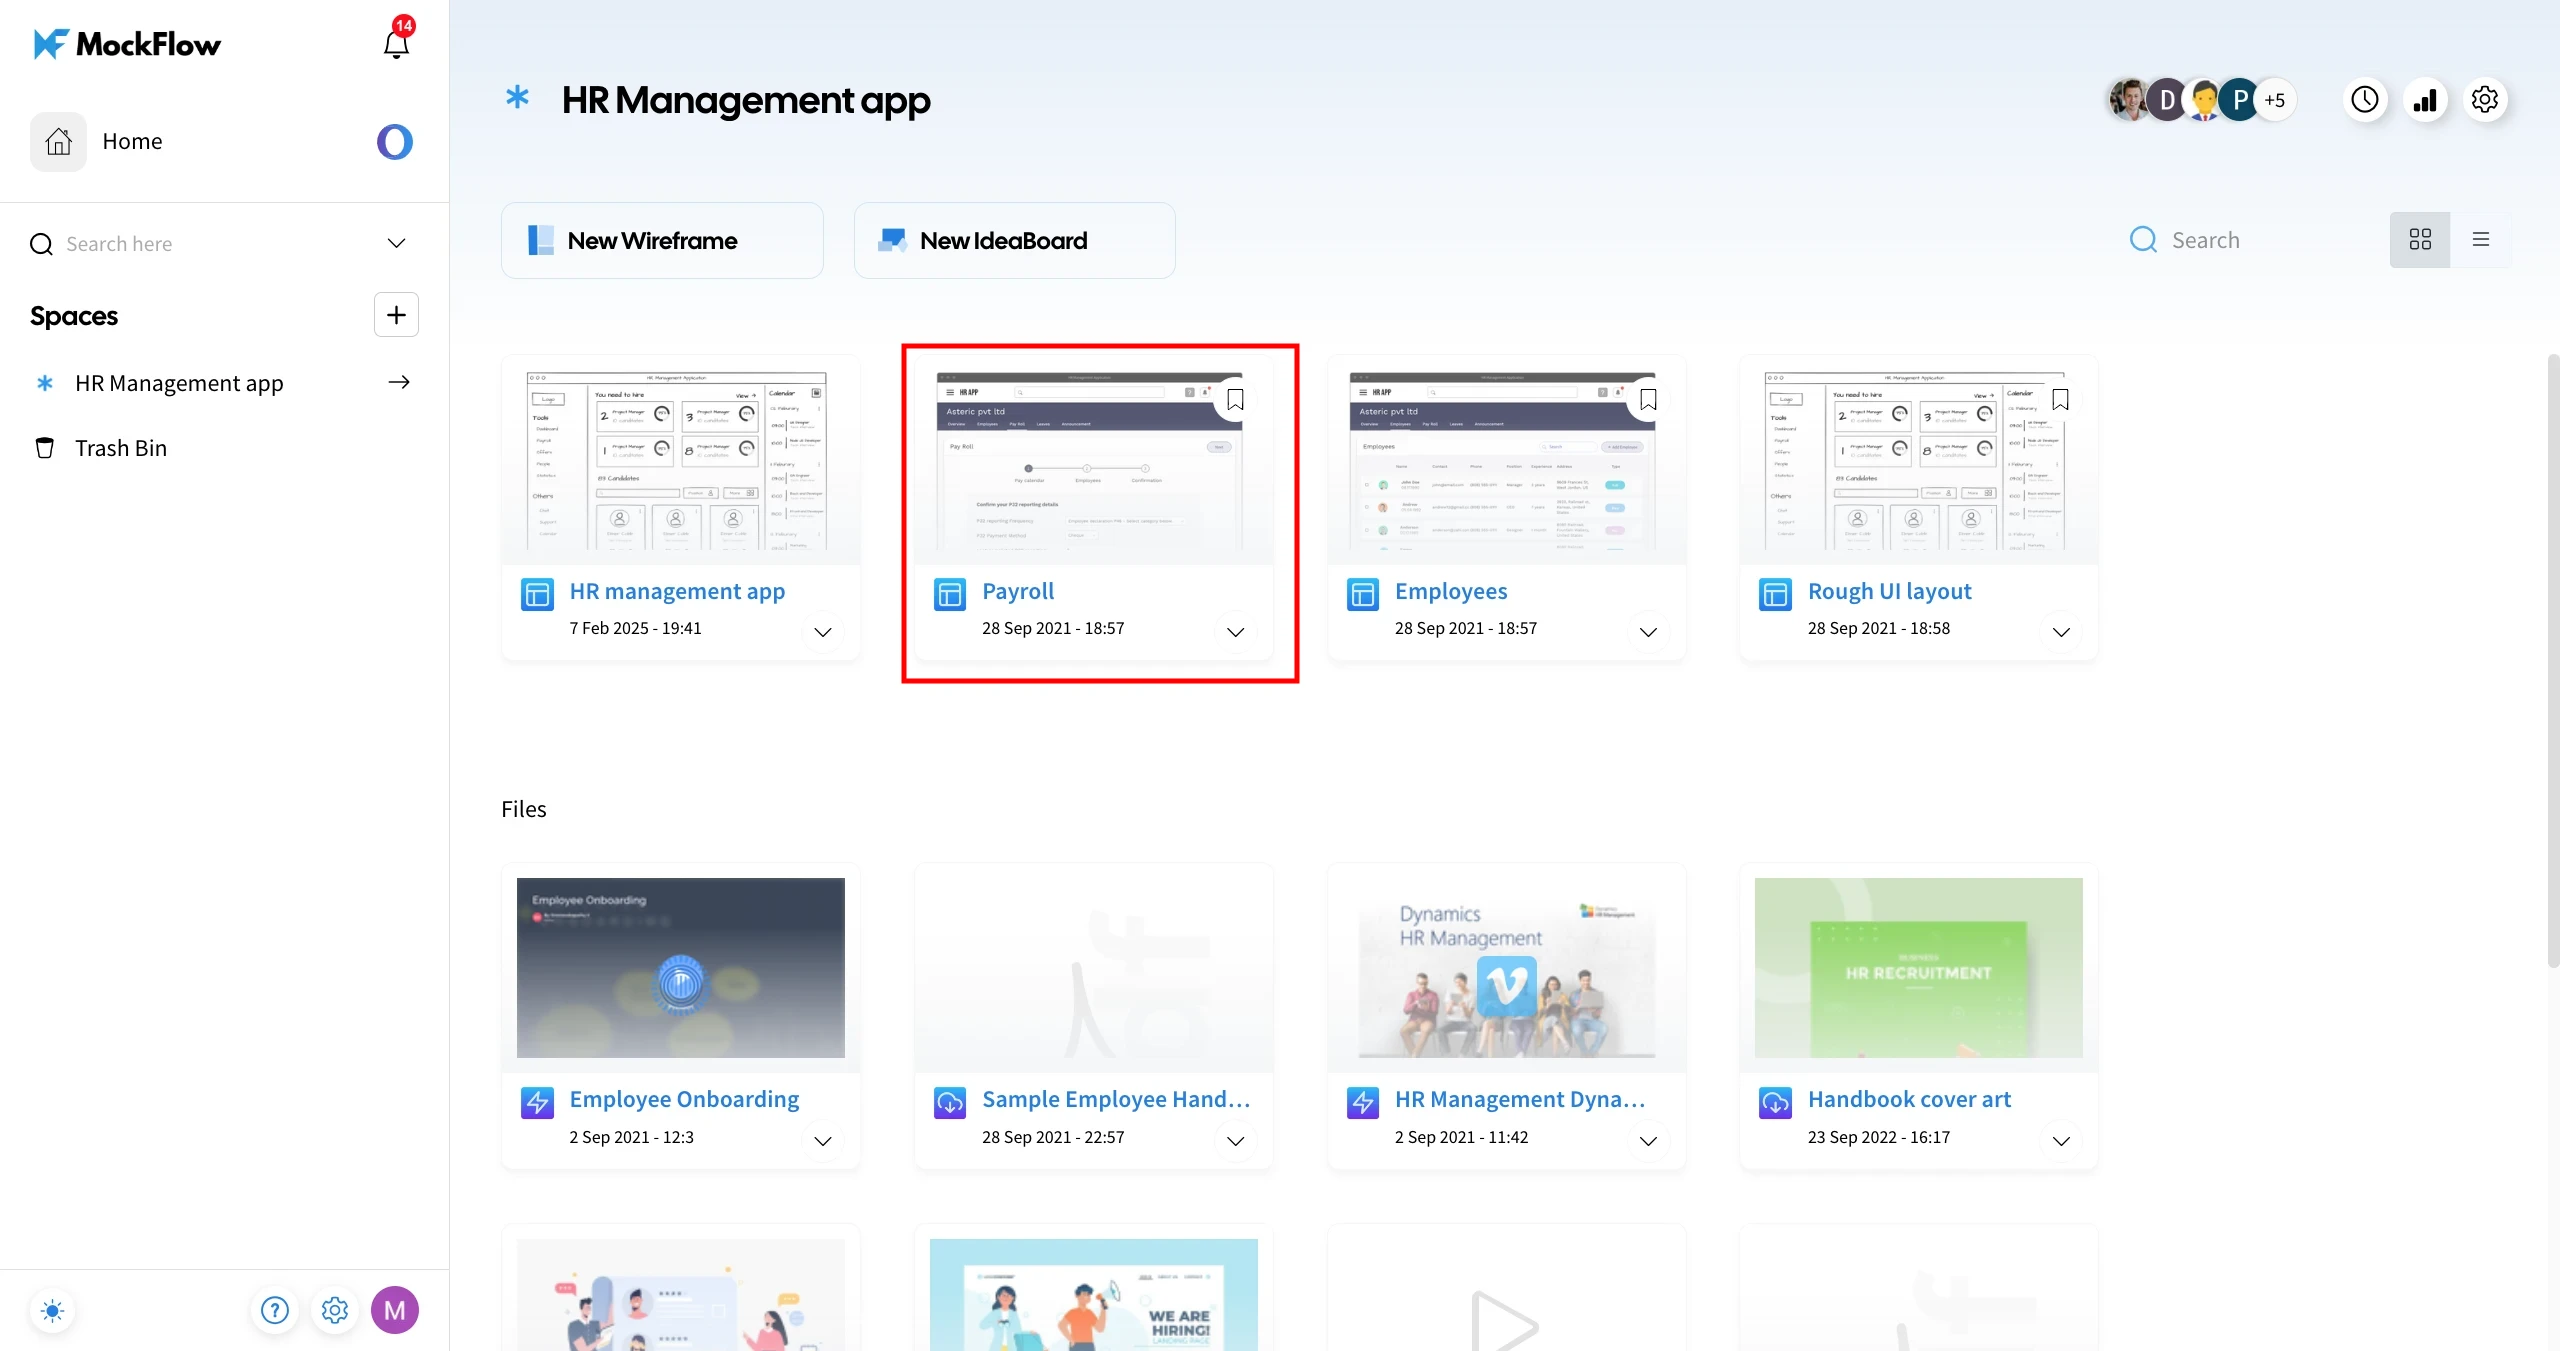This screenshot has width=2560, height=1351.
Task: Toggle light/dark theme sun icon
Action: 53,1310
